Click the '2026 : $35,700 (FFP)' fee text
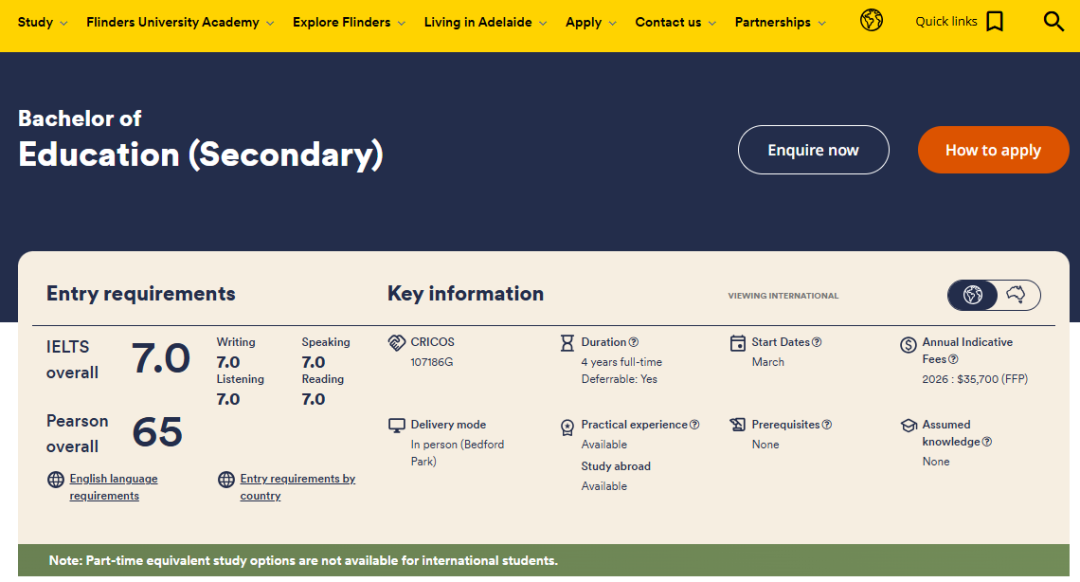The image size is (1080, 582). point(975,380)
